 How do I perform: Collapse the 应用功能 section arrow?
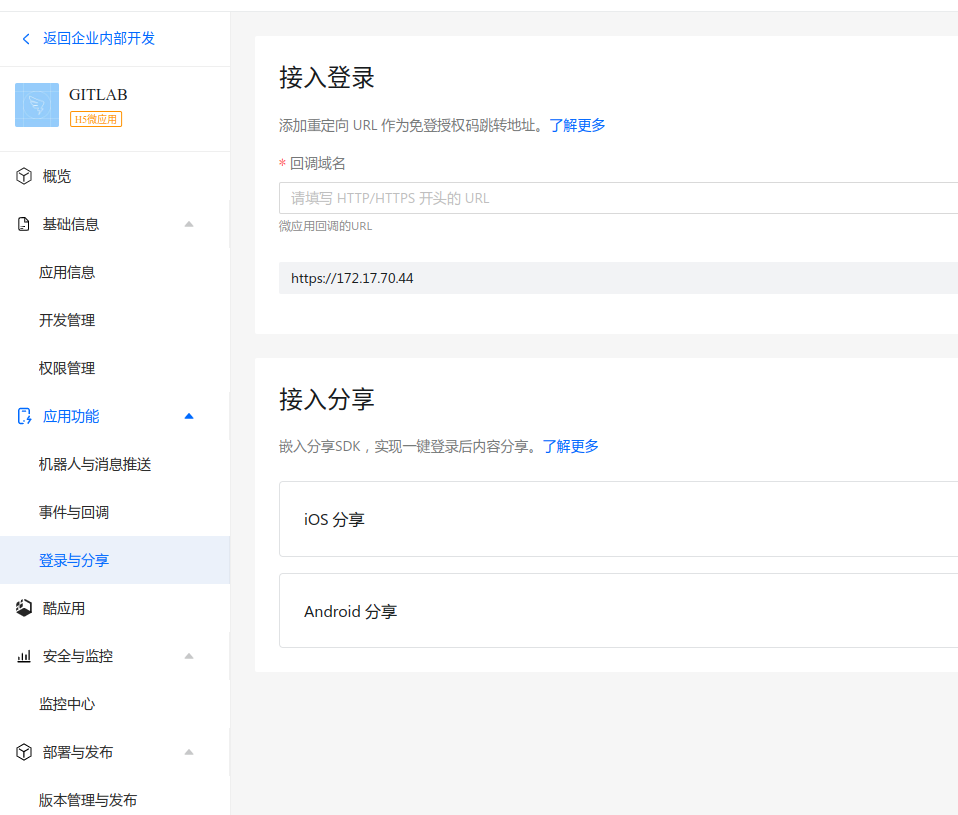pos(189,416)
